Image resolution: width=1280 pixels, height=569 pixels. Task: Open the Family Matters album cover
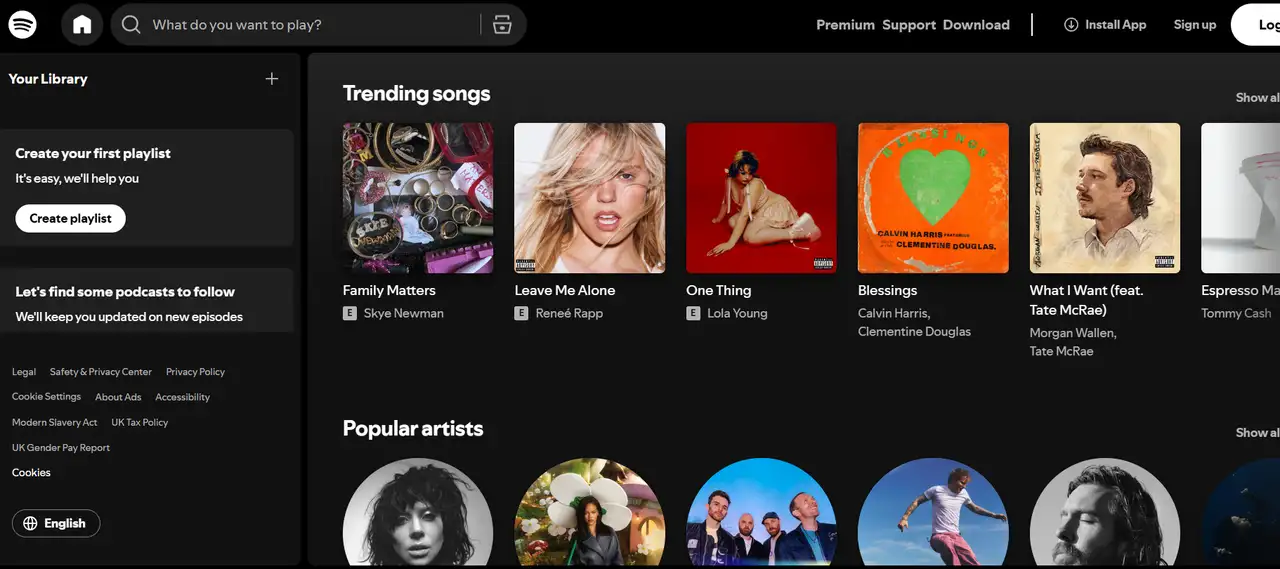[418, 198]
